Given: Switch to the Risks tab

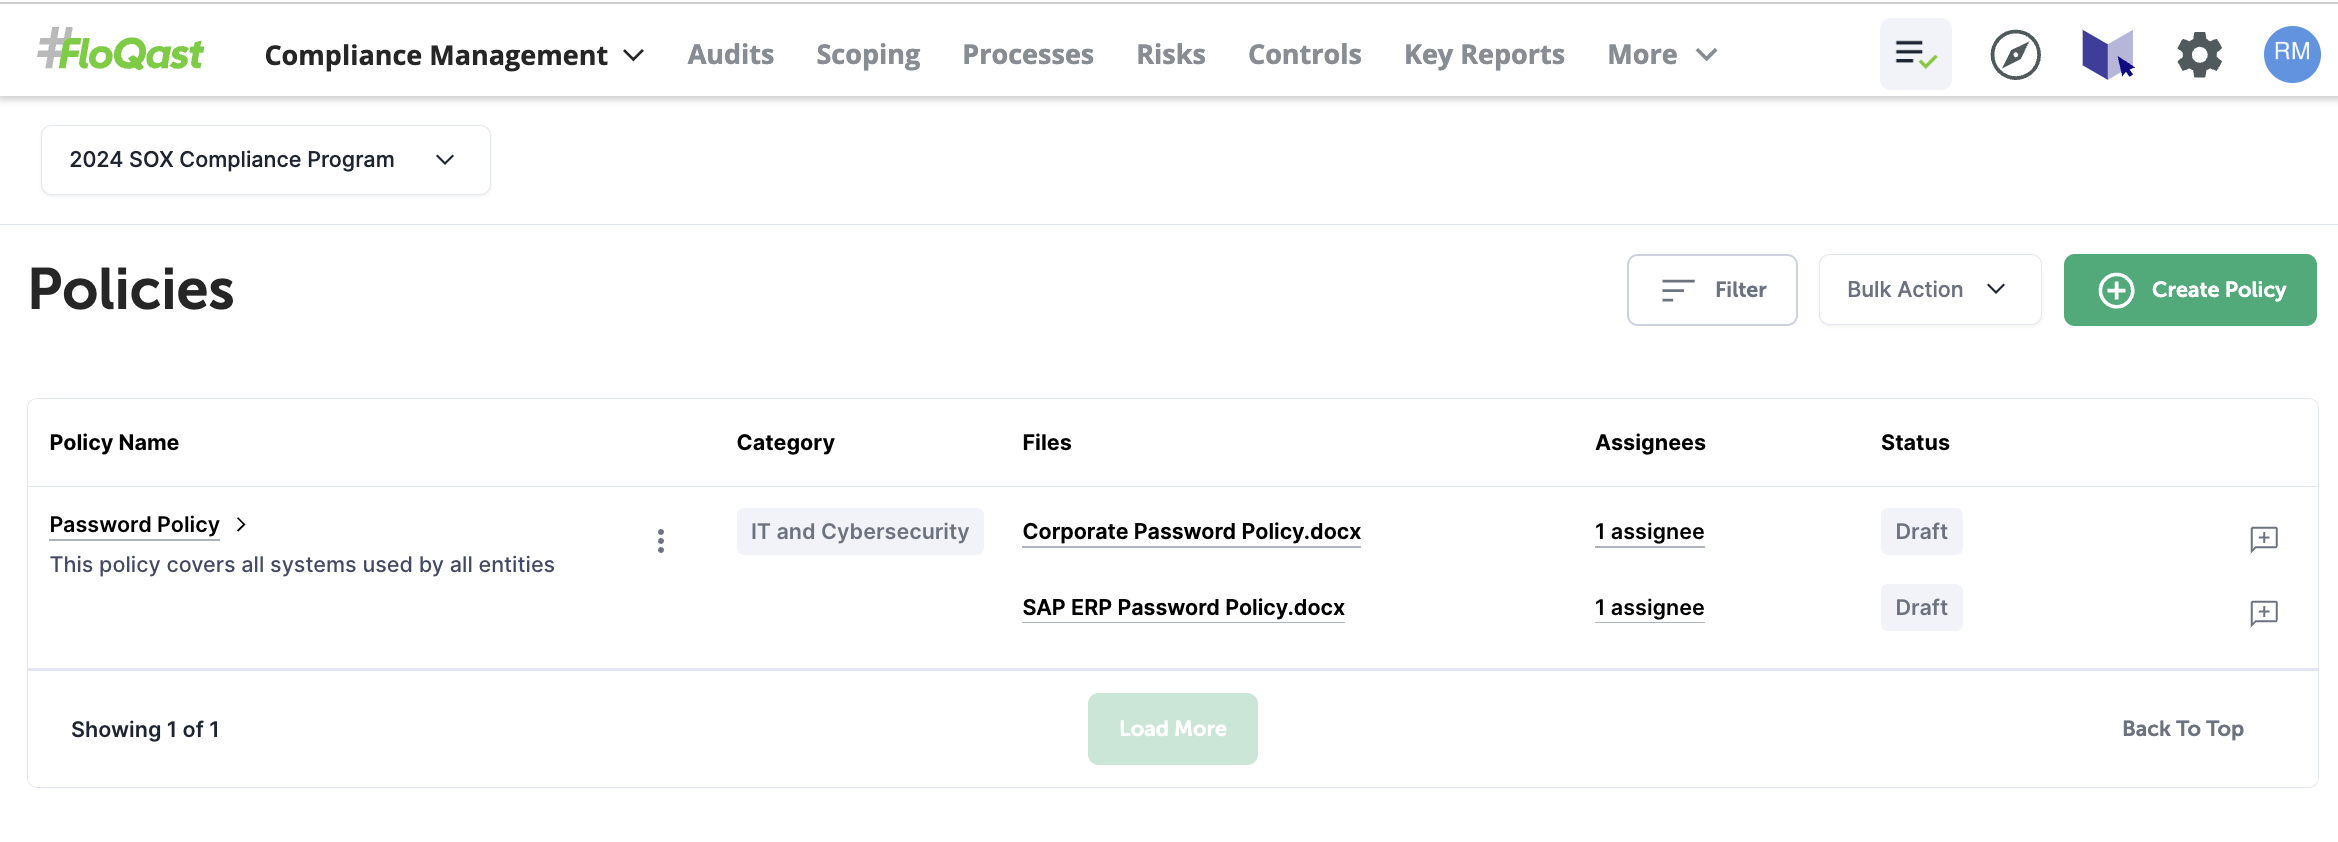Looking at the screenshot, I should (x=1170, y=55).
